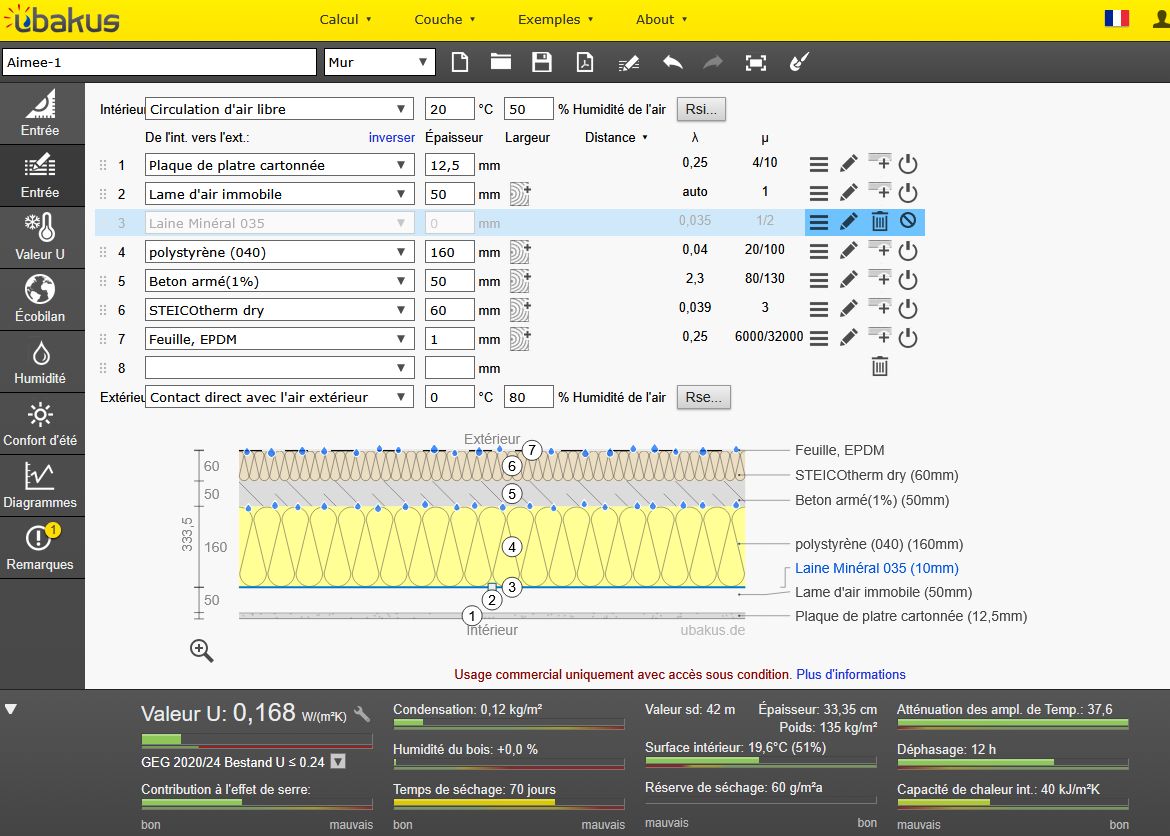Click the new document icon in toolbar
Screen dimensions: 1170x836
point(459,62)
